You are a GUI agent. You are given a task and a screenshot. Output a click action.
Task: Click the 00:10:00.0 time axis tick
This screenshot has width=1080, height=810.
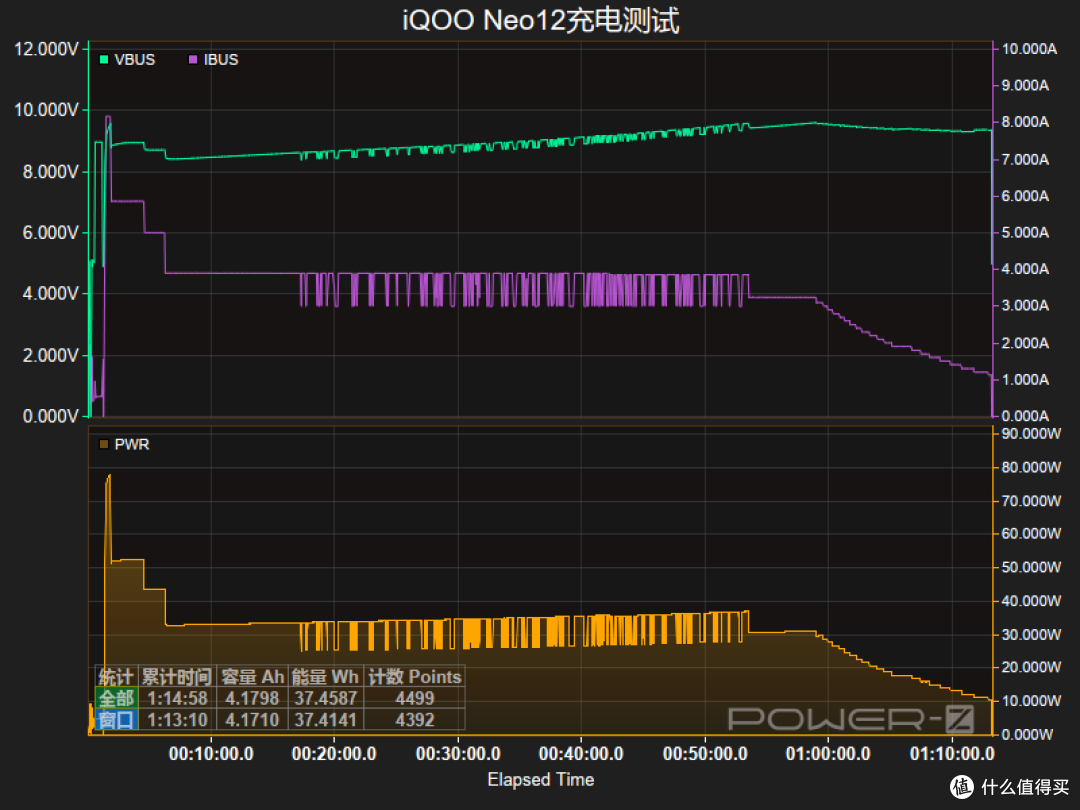point(211,754)
